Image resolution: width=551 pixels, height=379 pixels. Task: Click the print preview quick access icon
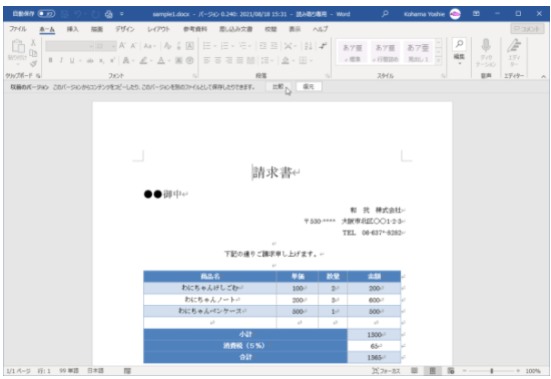point(109,14)
